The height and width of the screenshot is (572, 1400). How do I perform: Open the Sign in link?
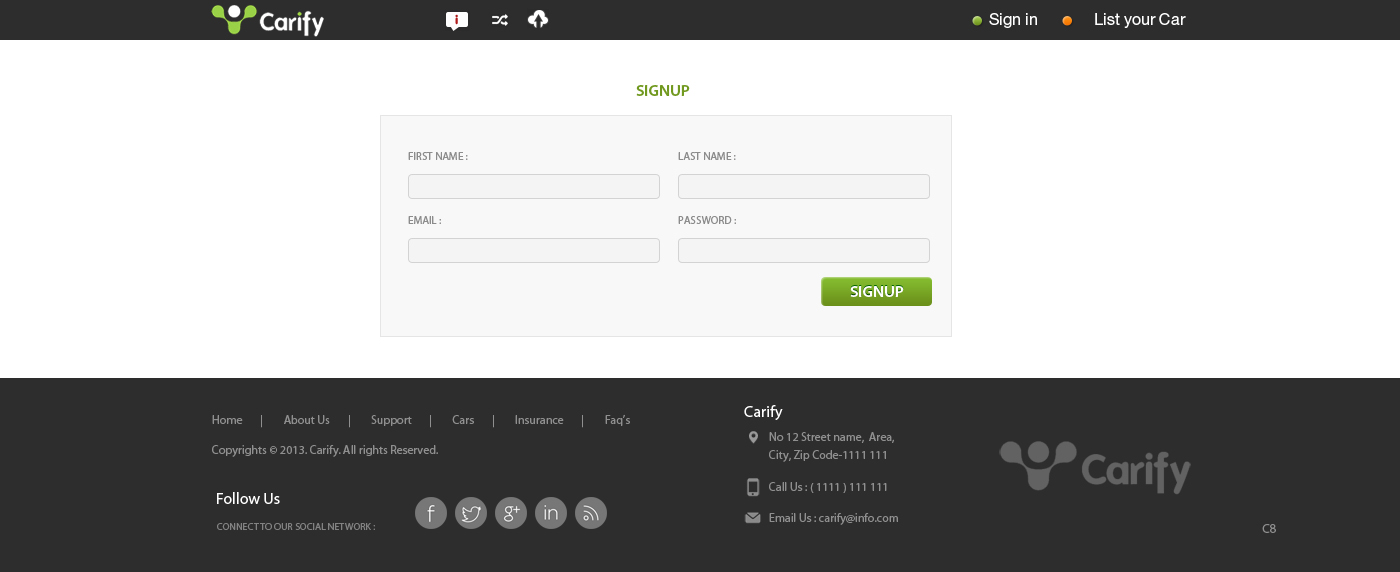click(1013, 20)
